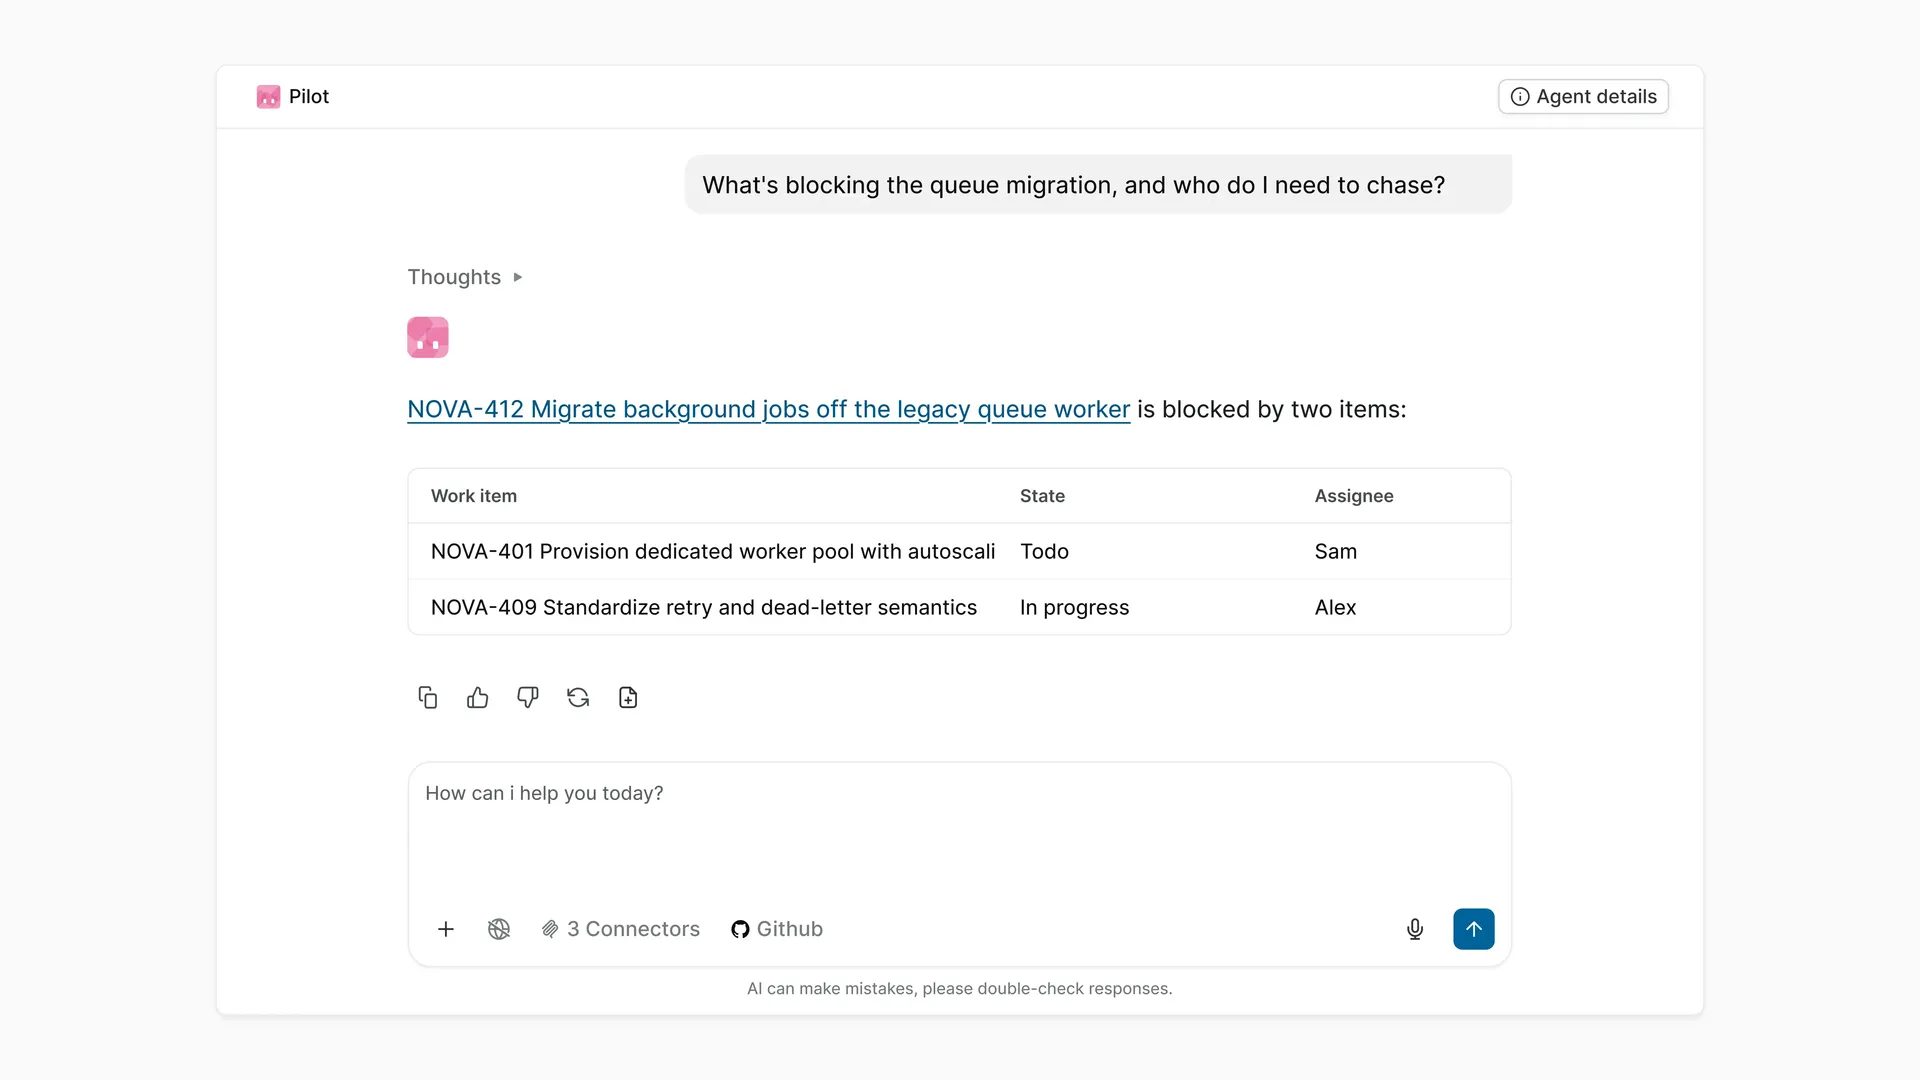Open the Github connector option

(777, 929)
